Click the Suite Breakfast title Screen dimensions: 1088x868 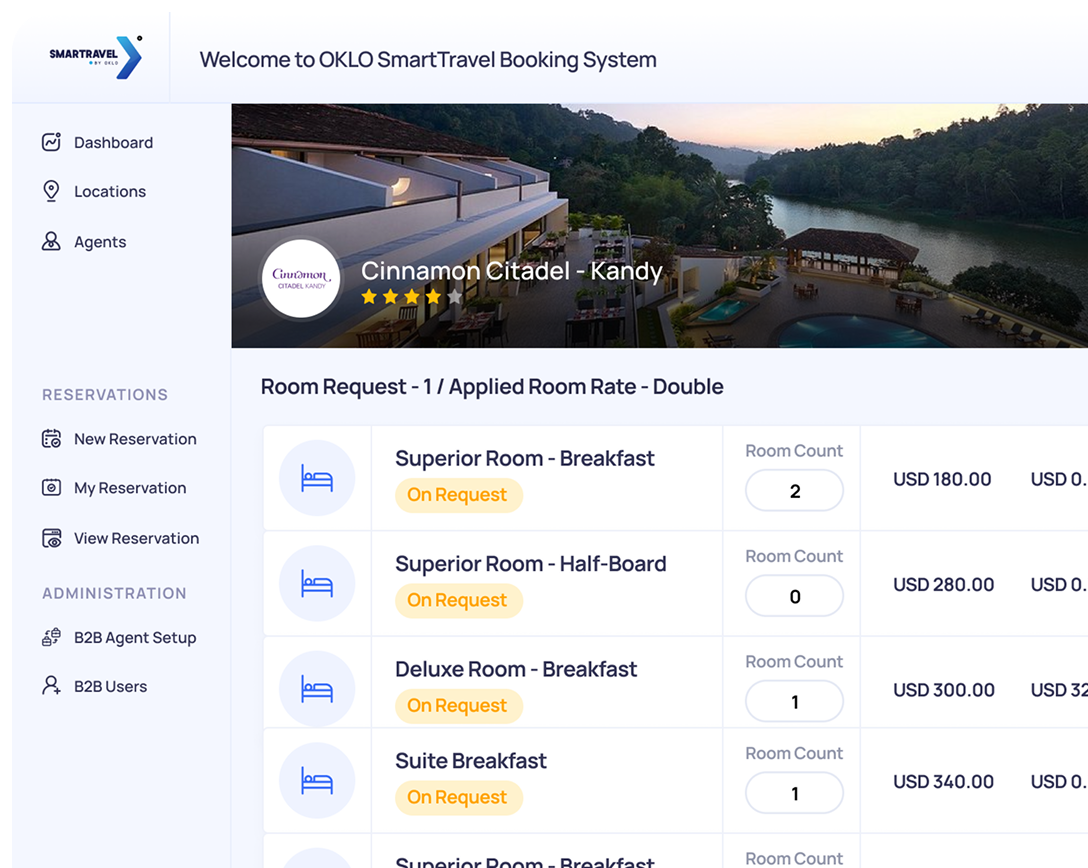[x=471, y=760]
